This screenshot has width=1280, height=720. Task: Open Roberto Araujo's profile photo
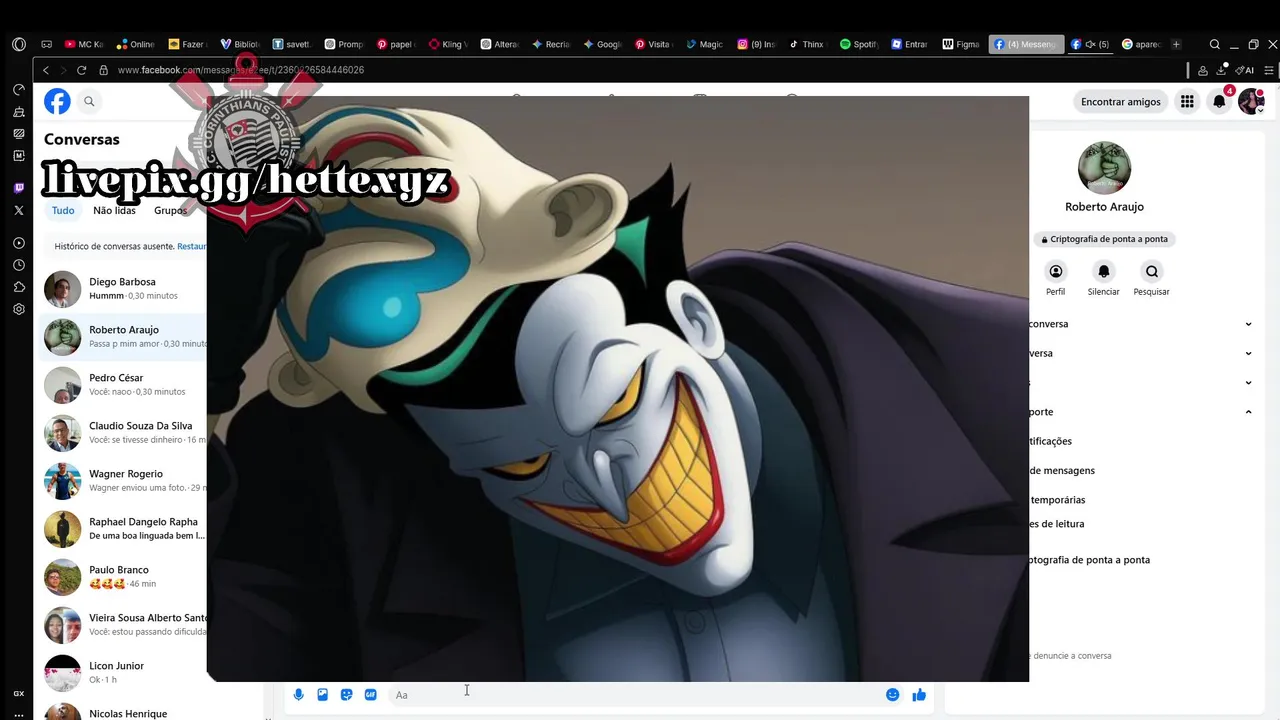pos(1104,167)
